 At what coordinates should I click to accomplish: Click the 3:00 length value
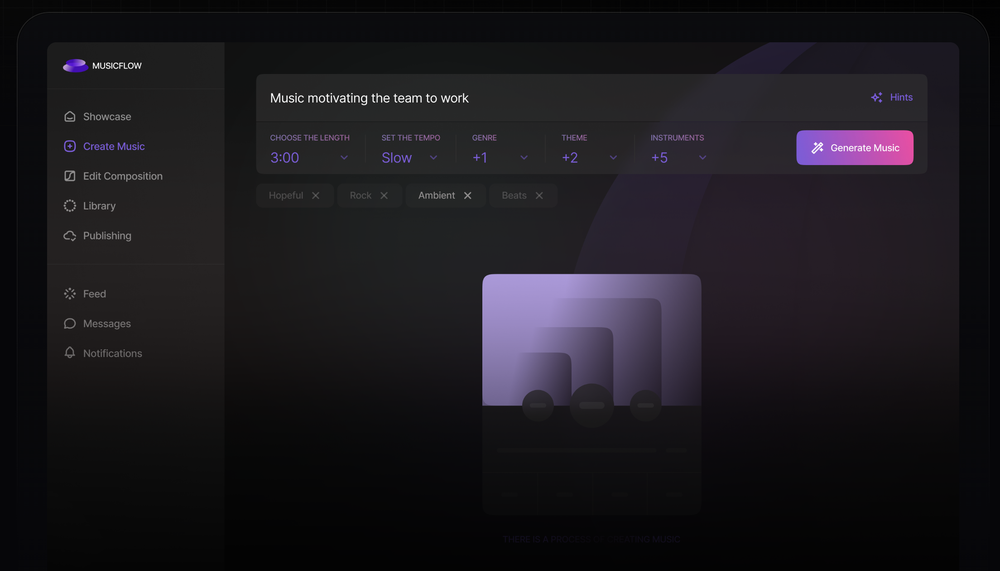coord(284,158)
